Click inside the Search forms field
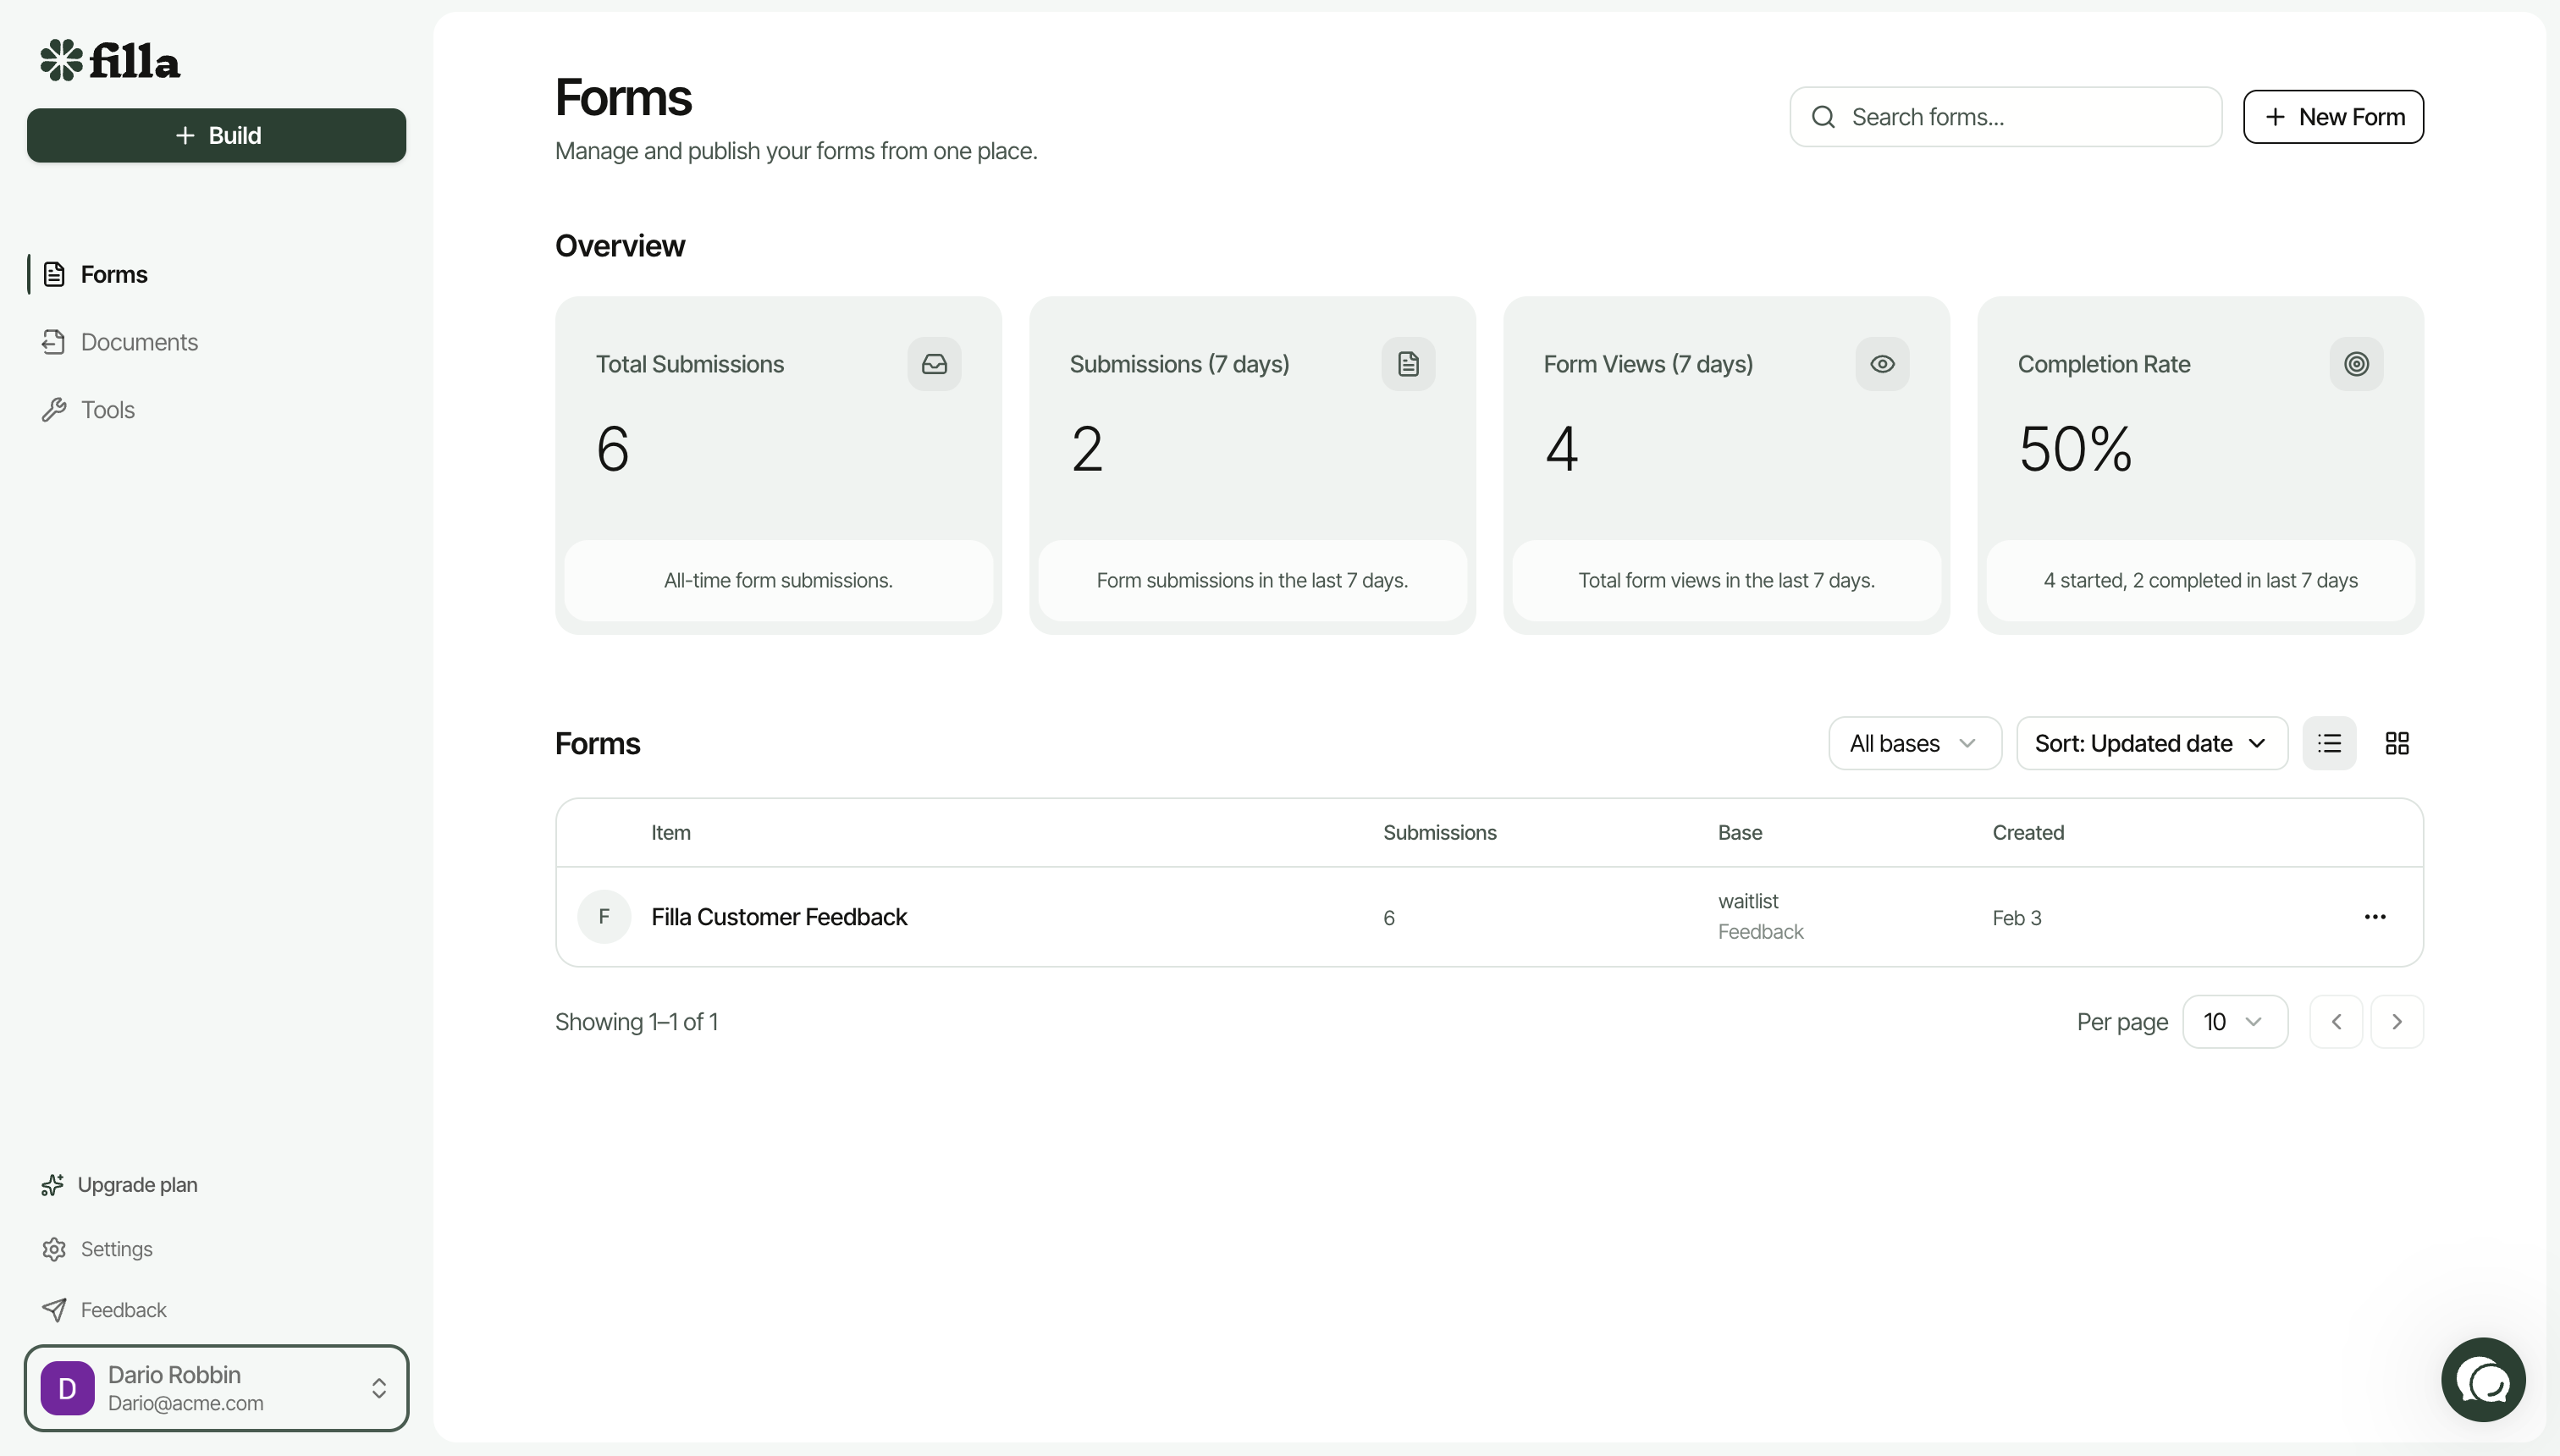The image size is (2560, 1456). (x=2003, y=116)
